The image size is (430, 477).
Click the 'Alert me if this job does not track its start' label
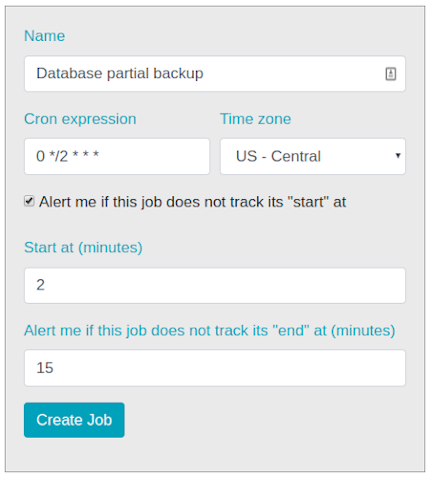pyautogui.click(x=192, y=202)
